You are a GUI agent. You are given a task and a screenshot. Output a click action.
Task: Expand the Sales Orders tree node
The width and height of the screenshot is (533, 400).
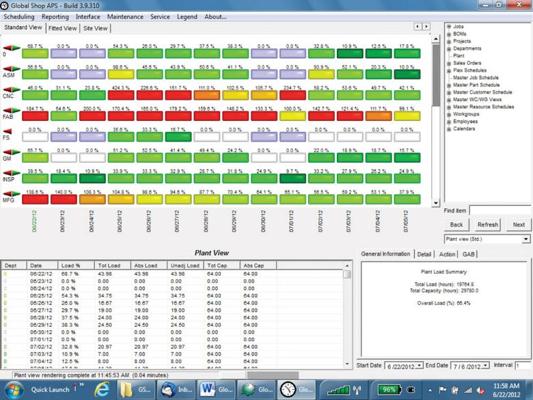coord(449,63)
